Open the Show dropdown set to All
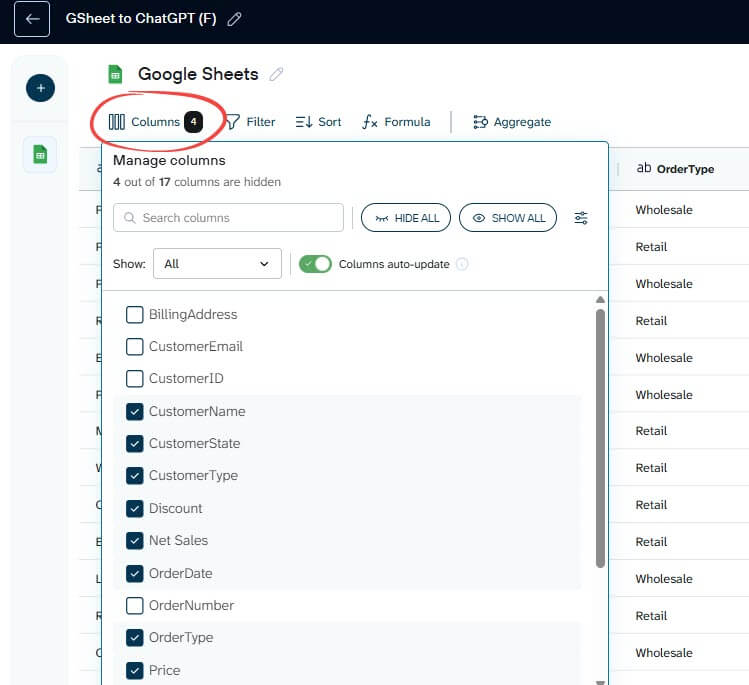749x685 pixels. [x=217, y=264]
